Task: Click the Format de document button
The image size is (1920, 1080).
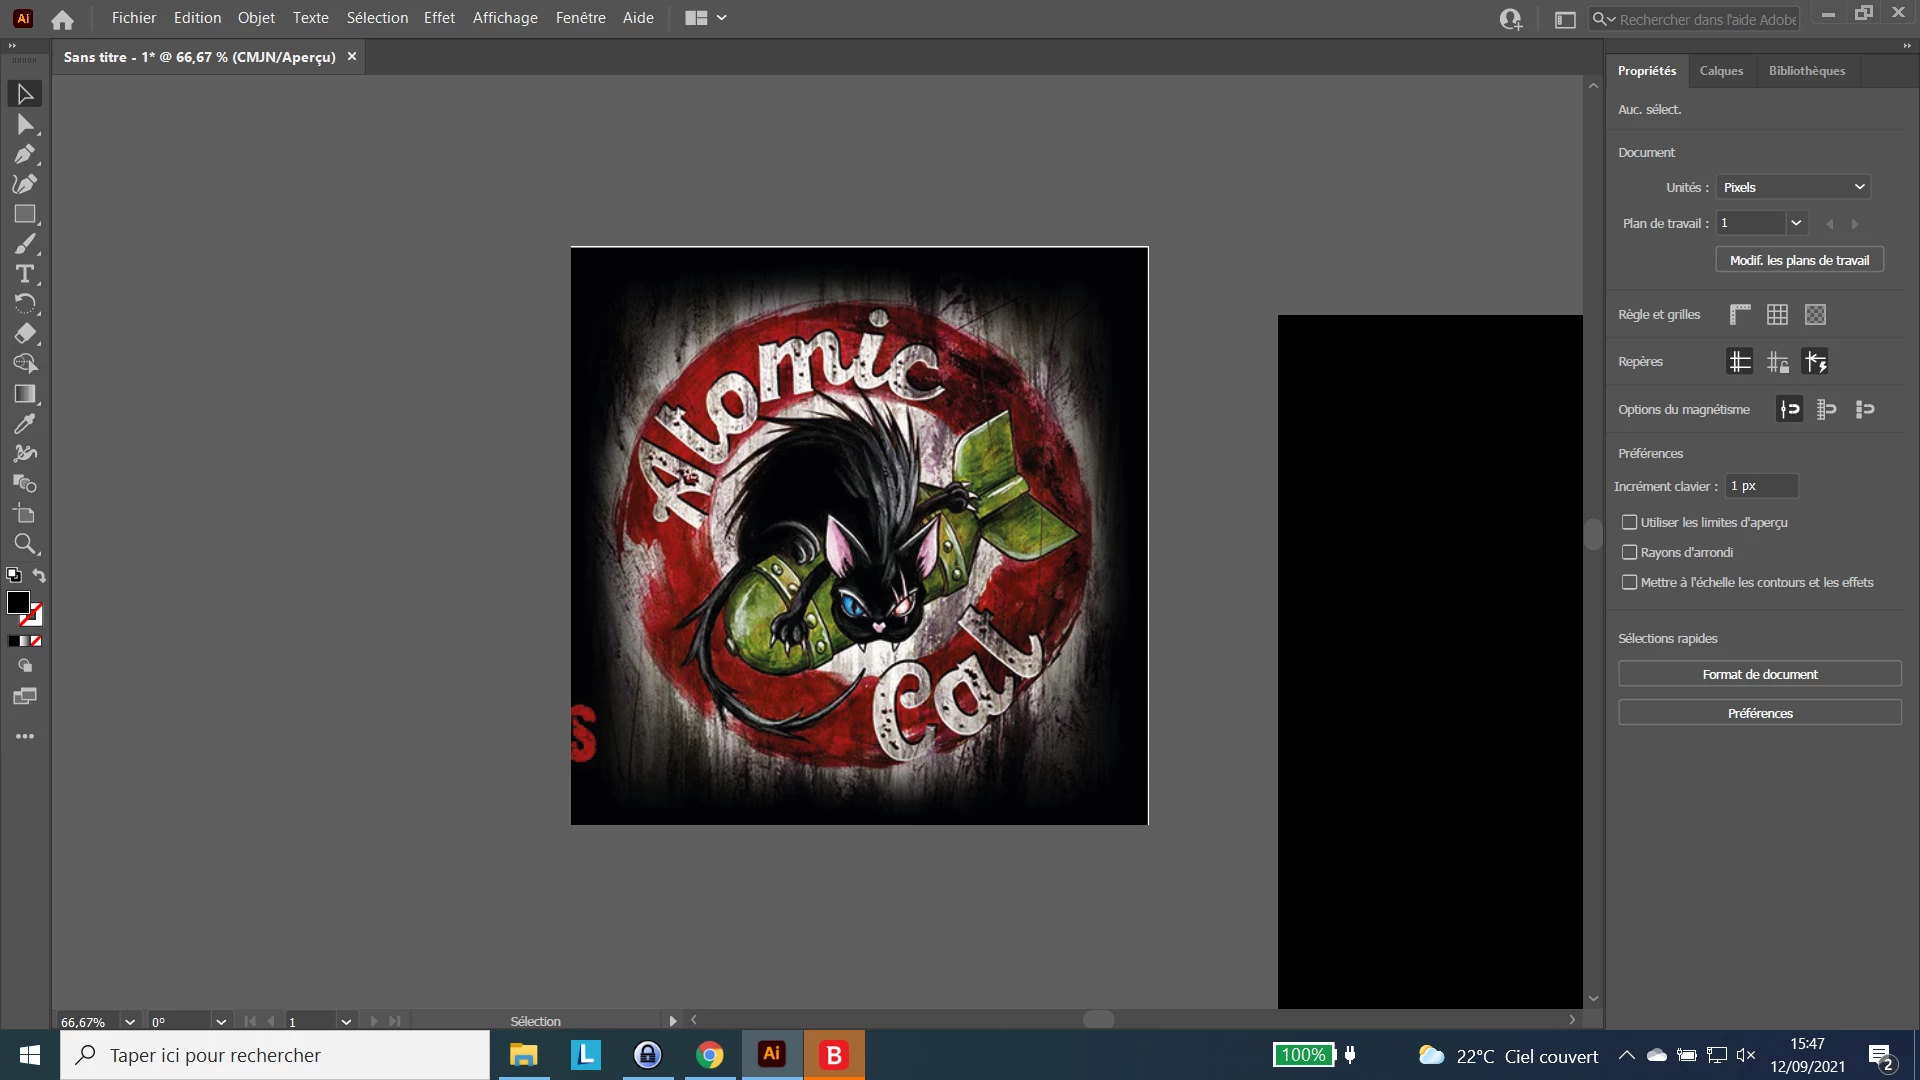Action: (x=1759, y=675)
